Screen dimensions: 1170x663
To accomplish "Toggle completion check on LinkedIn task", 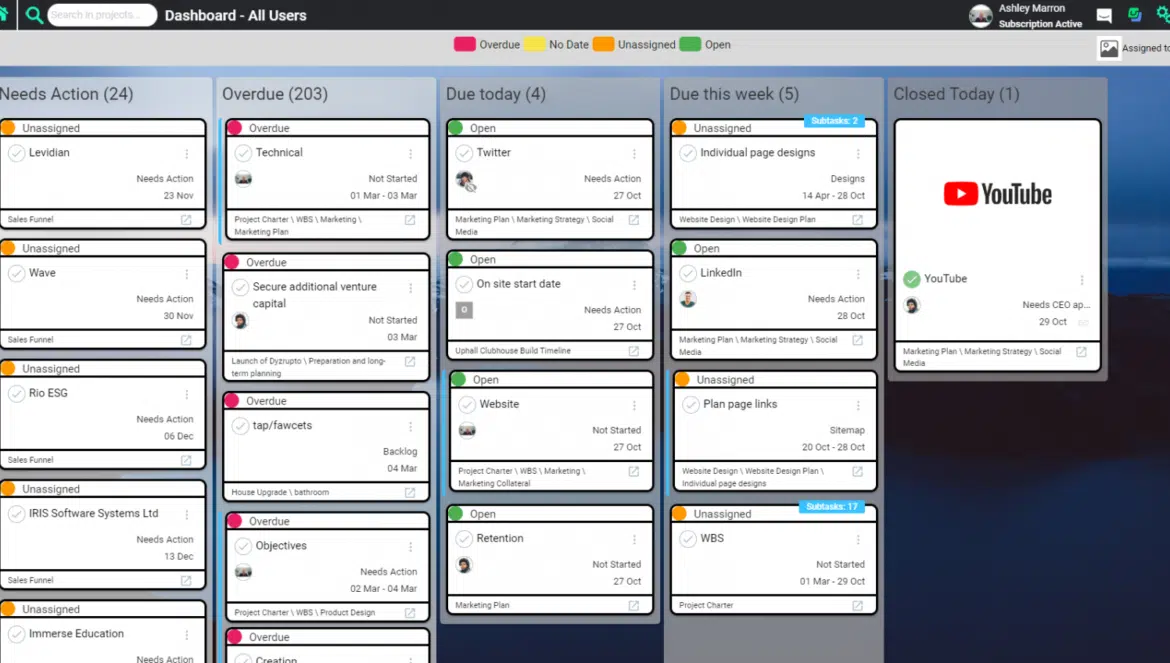I will (x=688, y=273).
